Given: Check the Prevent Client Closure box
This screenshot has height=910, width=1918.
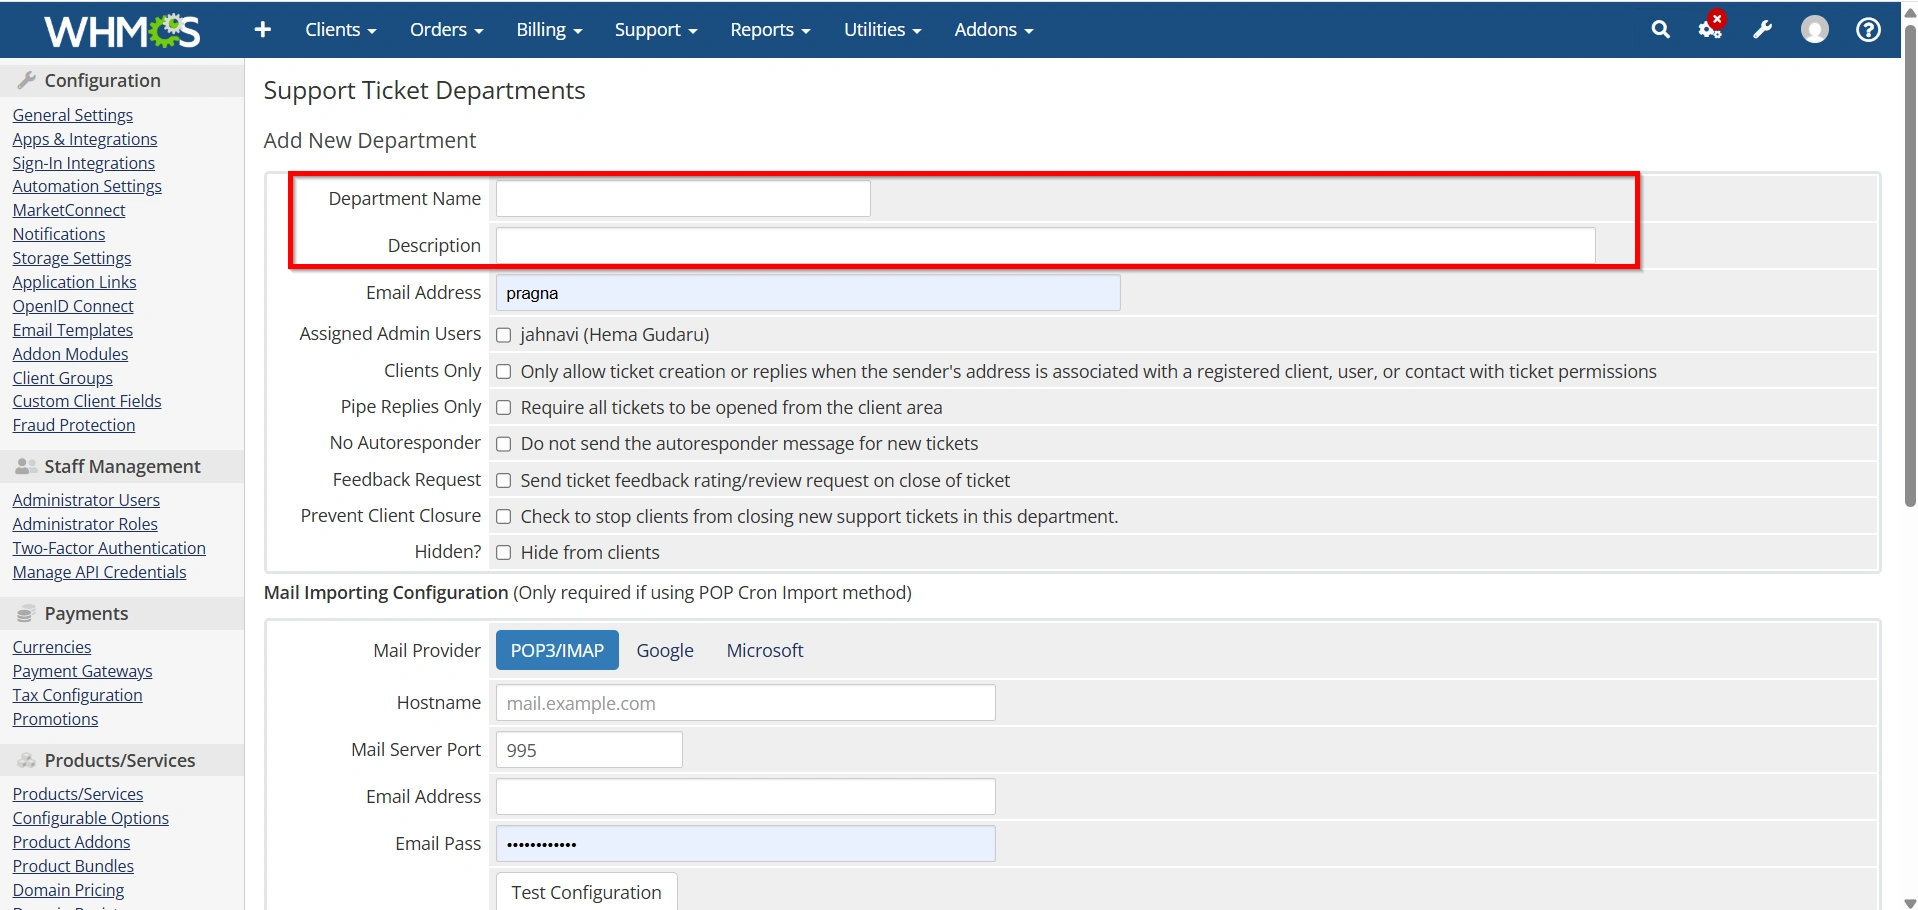Looking at the screenshot, I should pos(504,517).
